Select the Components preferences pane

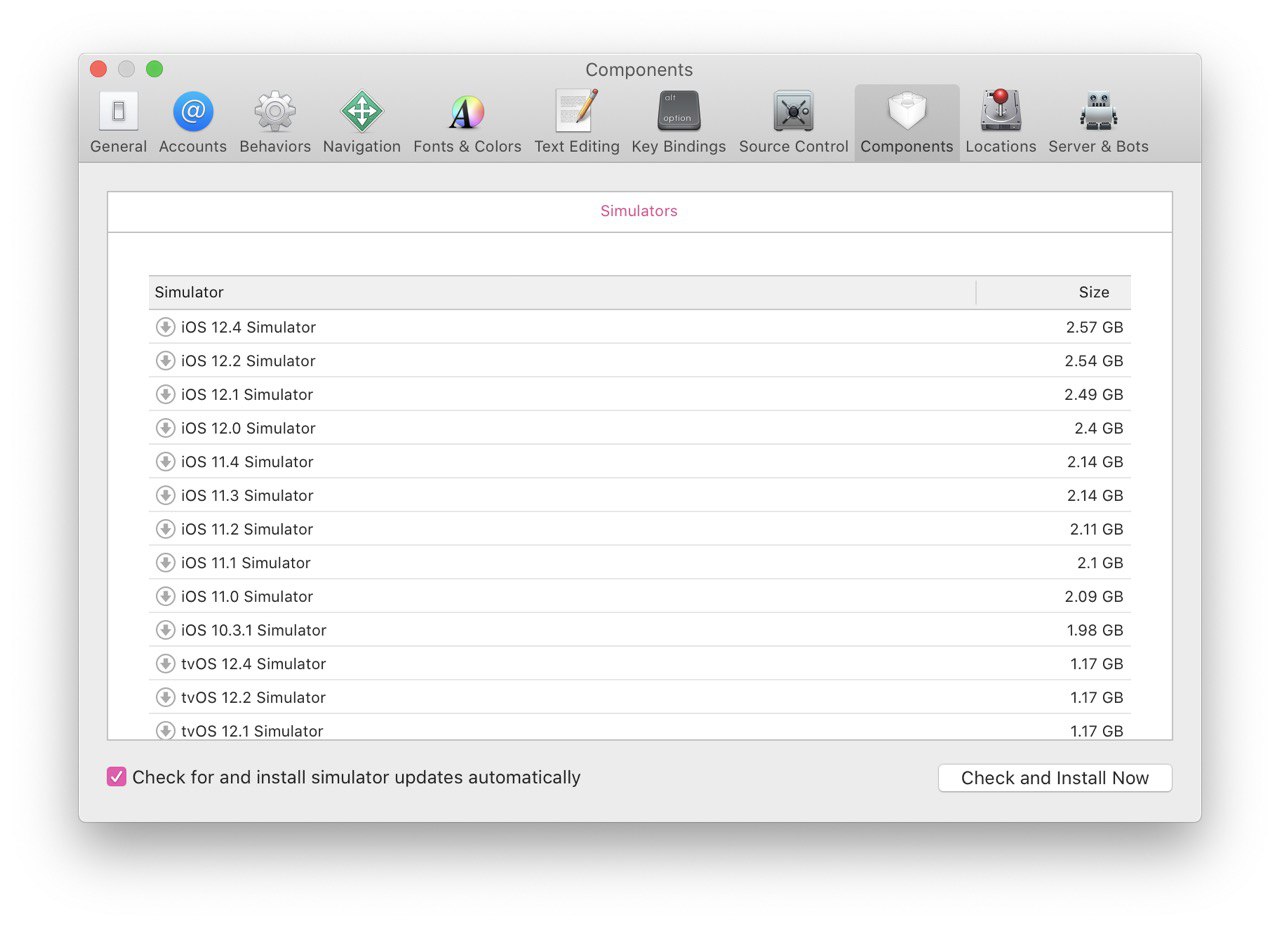[907, 123]
